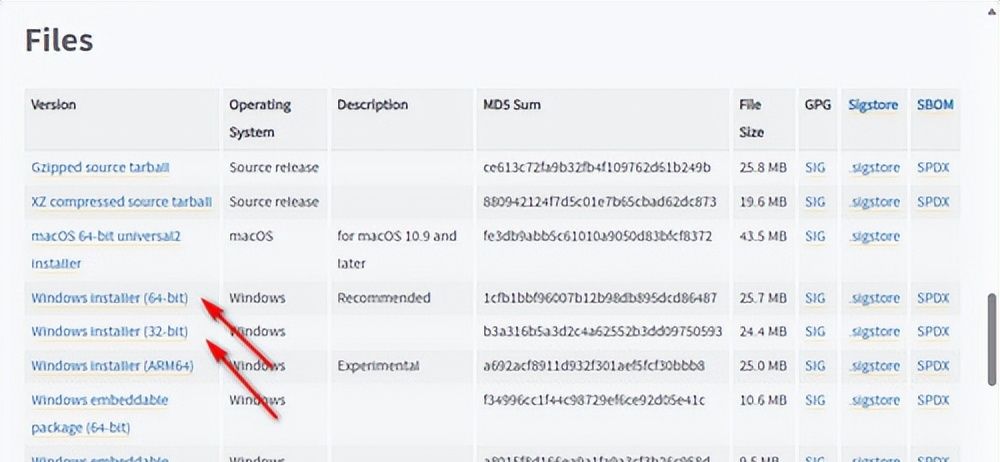
Task: Download Windows installer (32-bit)
Action: click(x=109, y=331)
